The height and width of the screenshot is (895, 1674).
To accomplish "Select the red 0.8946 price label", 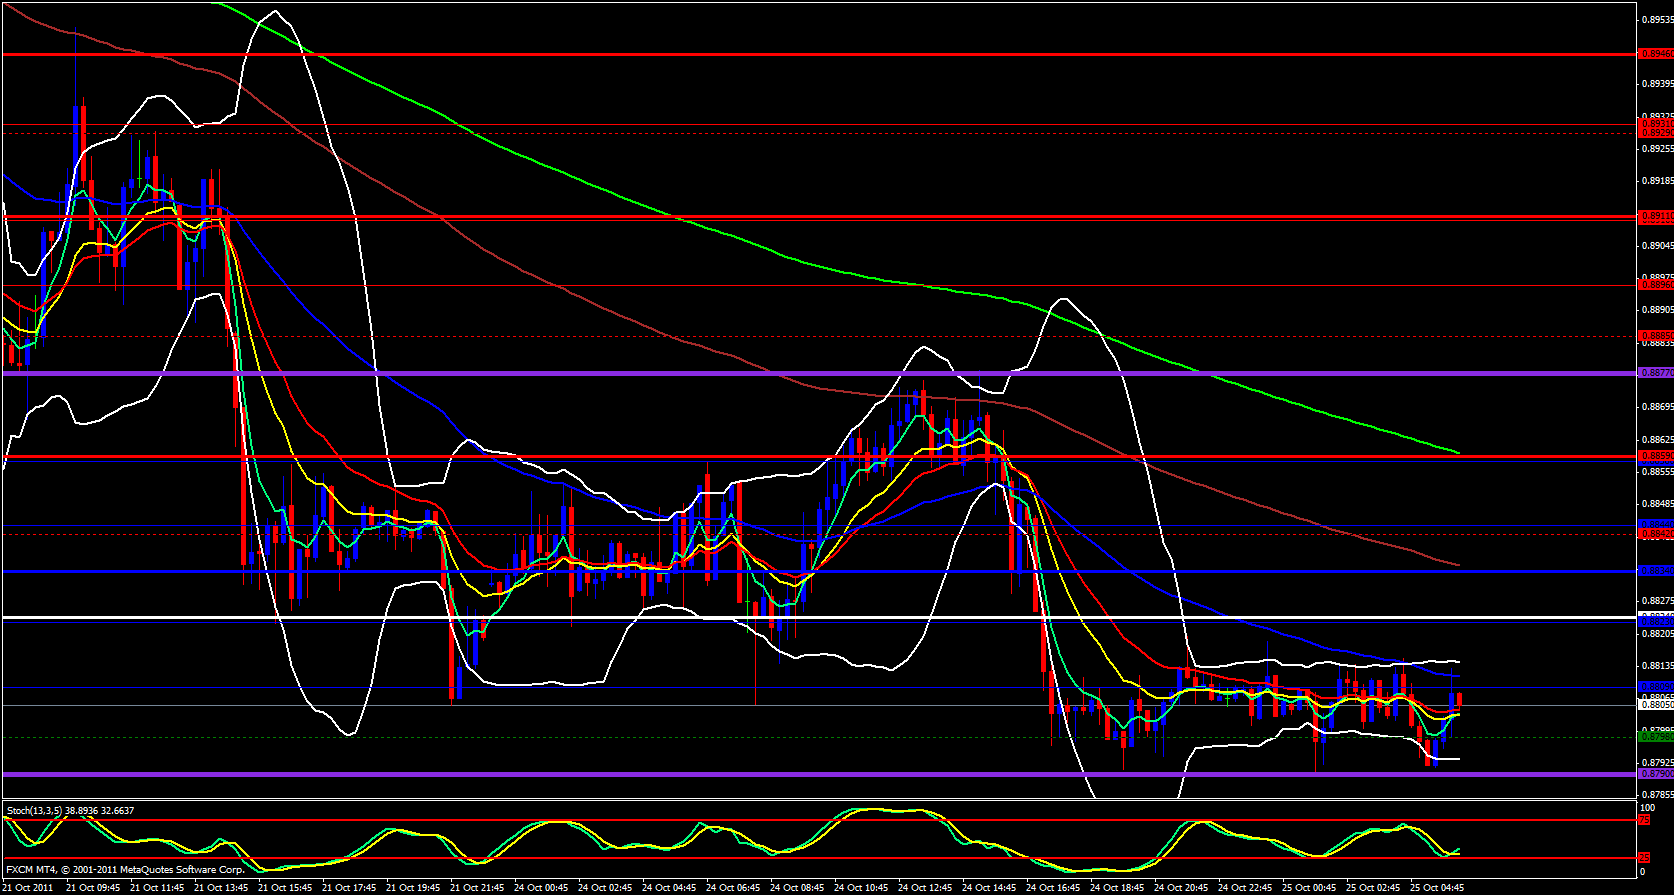I will [x=1655, y=54].
